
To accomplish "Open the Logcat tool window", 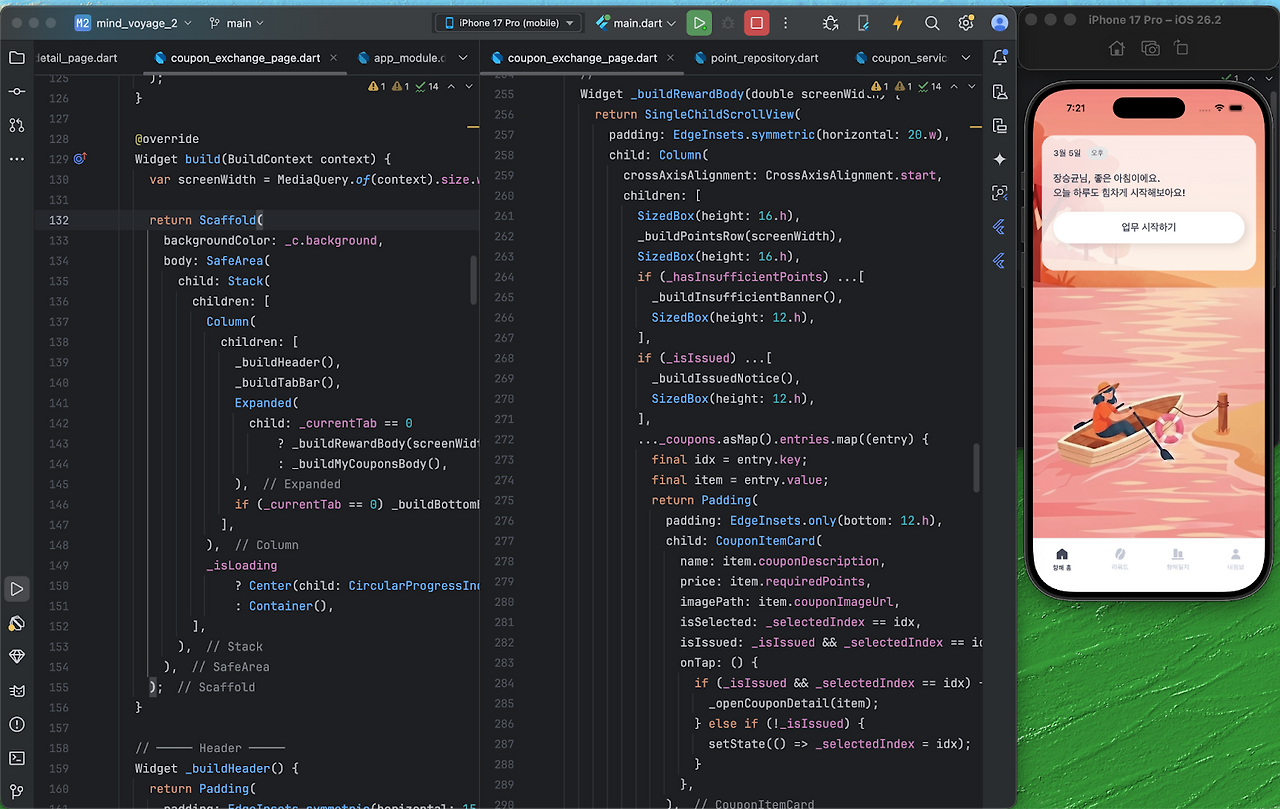I will tap(17, 691).
